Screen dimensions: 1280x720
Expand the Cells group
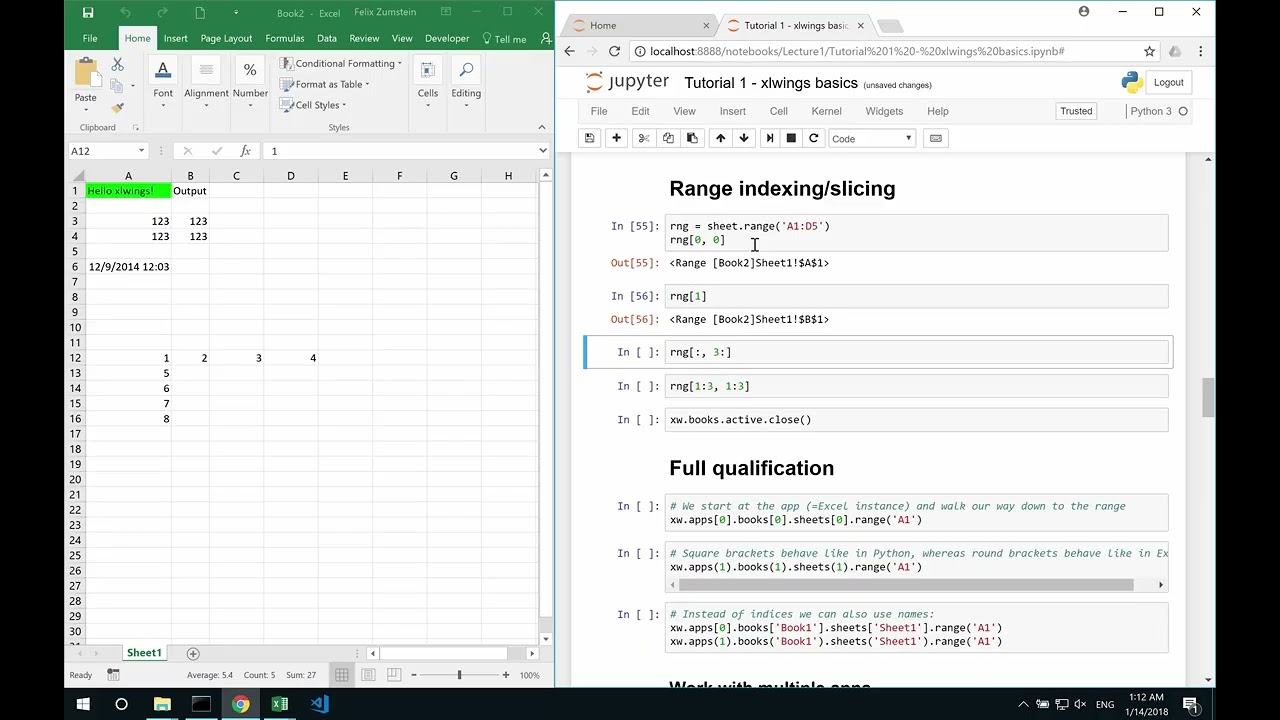tap(428, 84)
